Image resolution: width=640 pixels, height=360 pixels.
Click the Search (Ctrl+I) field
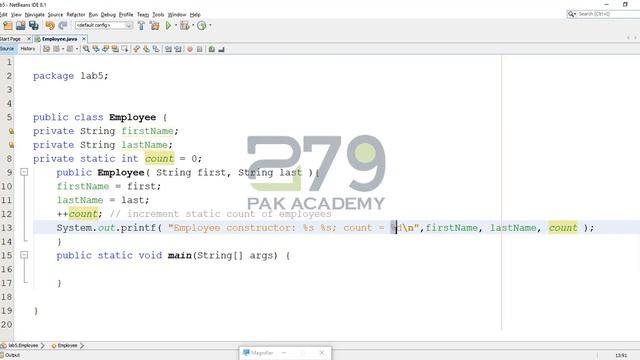pos(608,14)
